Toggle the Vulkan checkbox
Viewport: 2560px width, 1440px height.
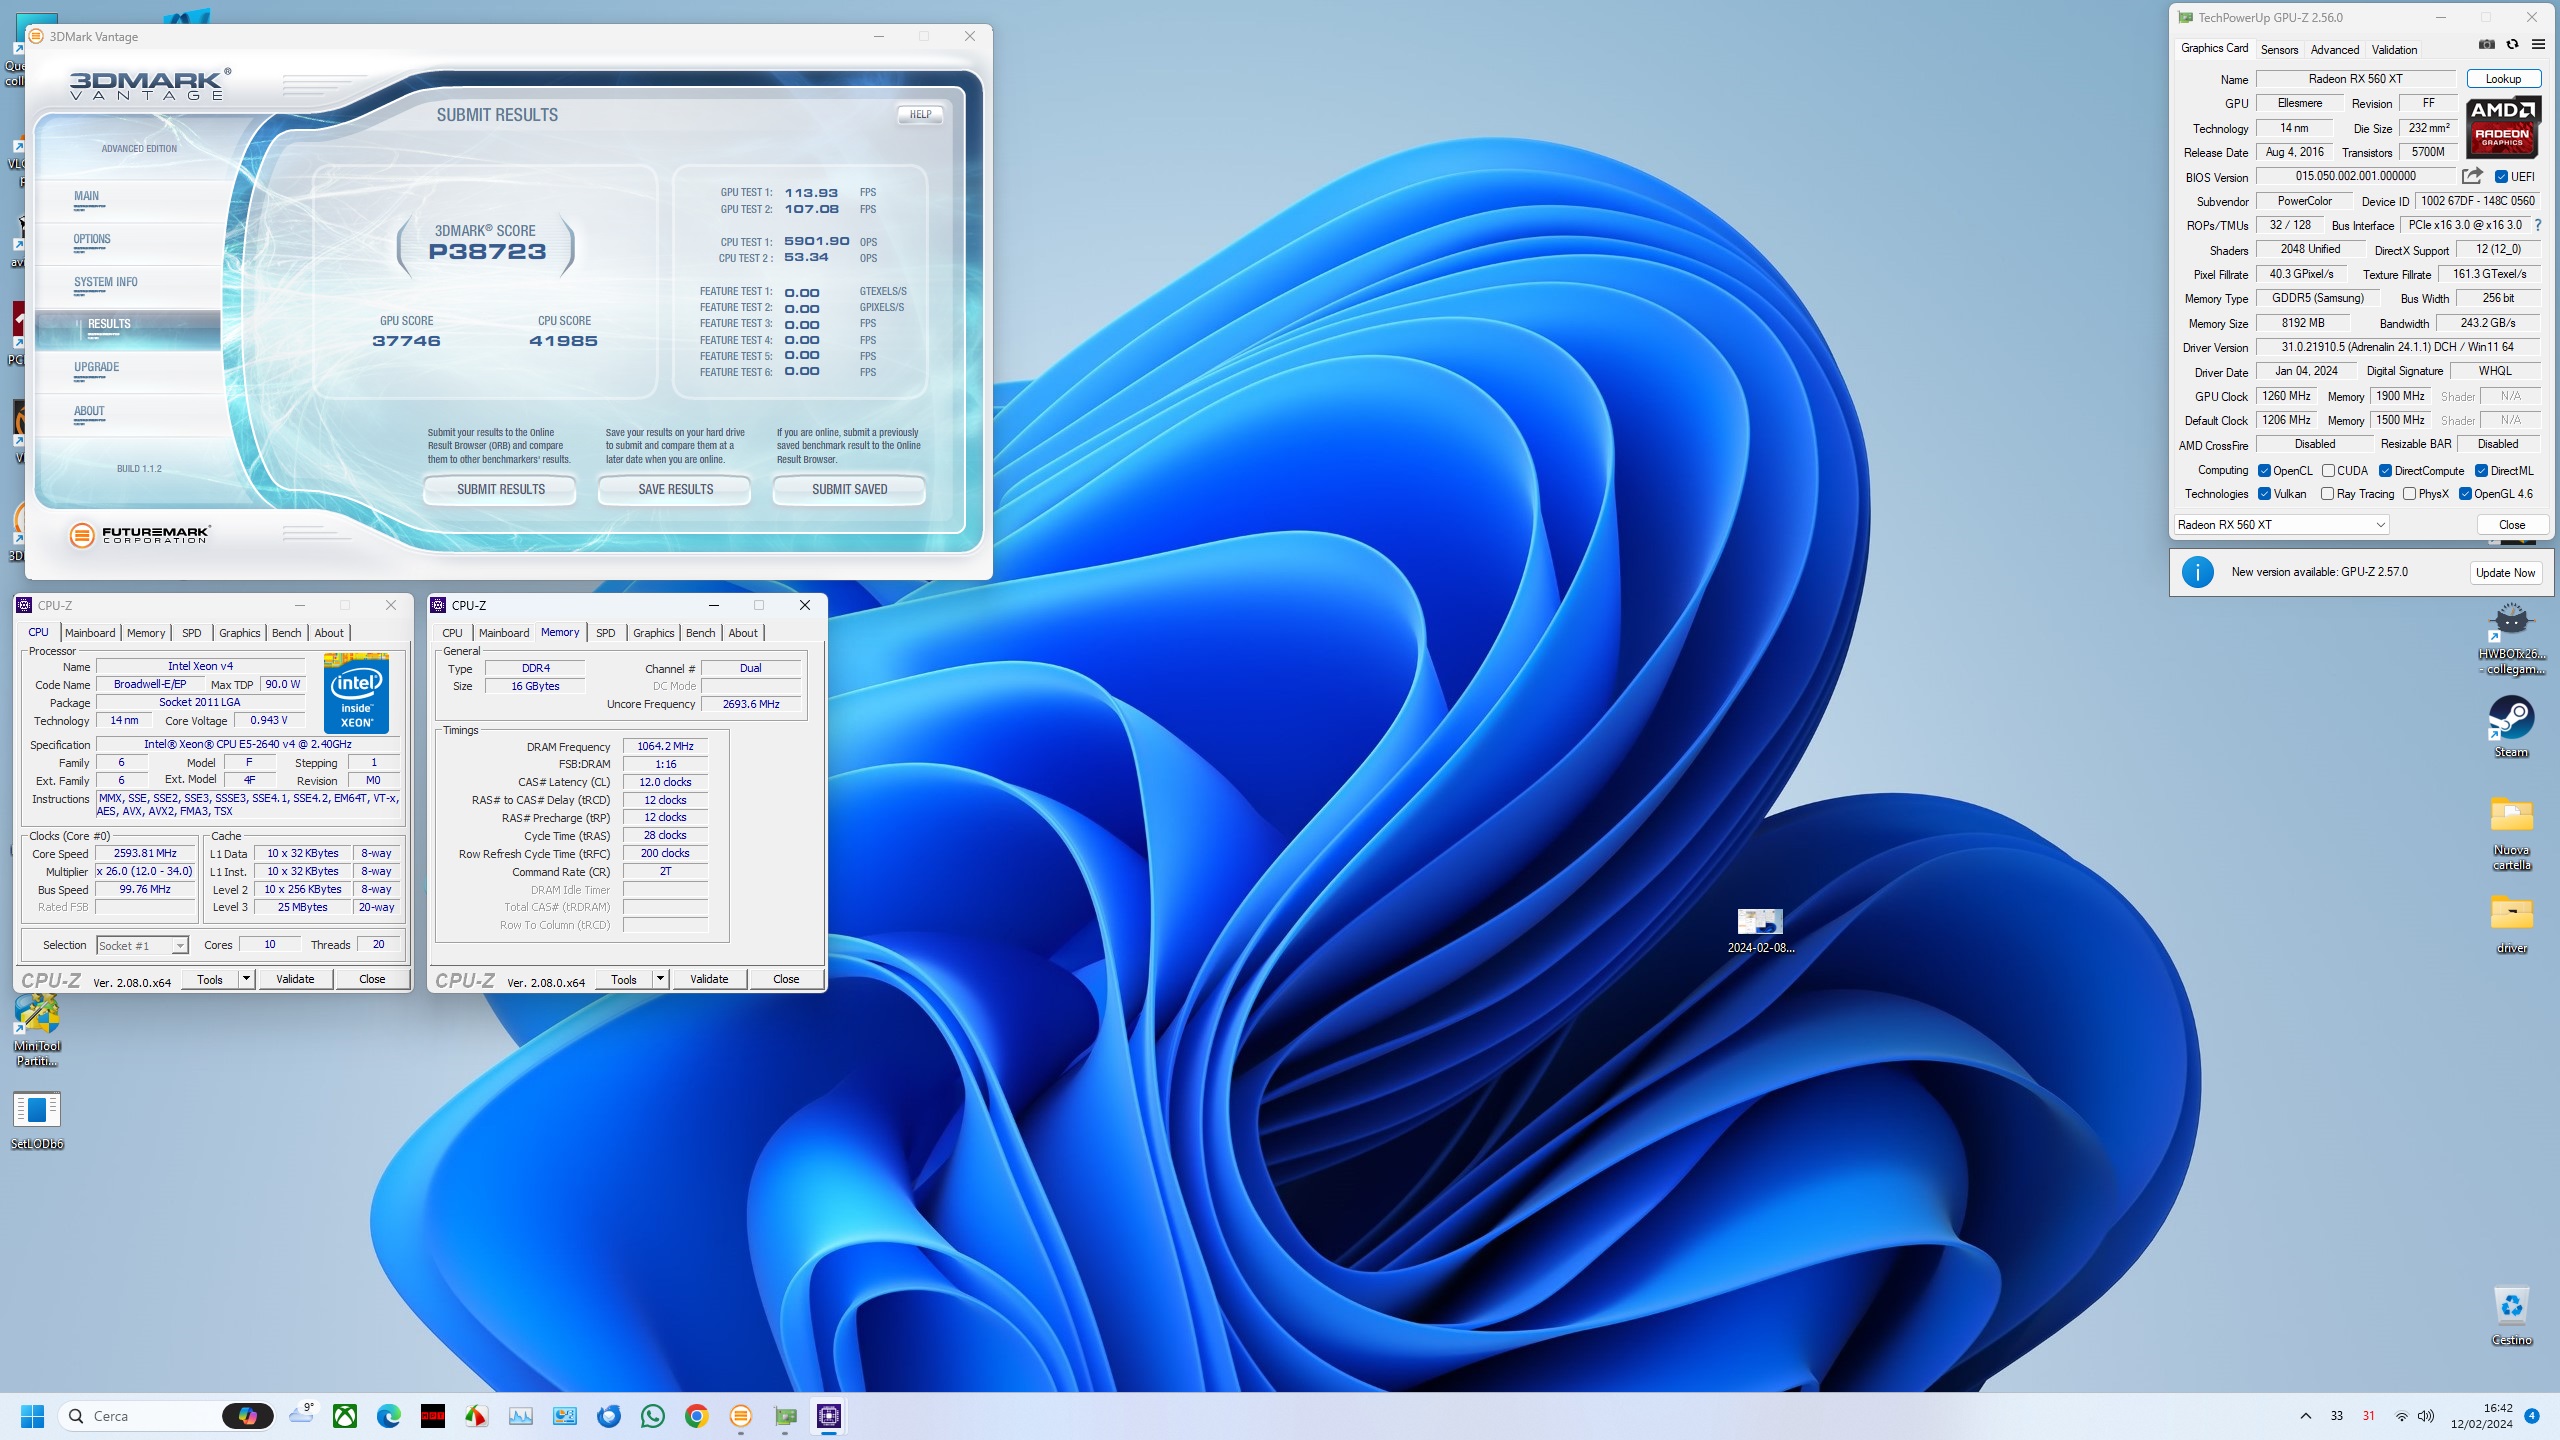(x=2264, y=494)
